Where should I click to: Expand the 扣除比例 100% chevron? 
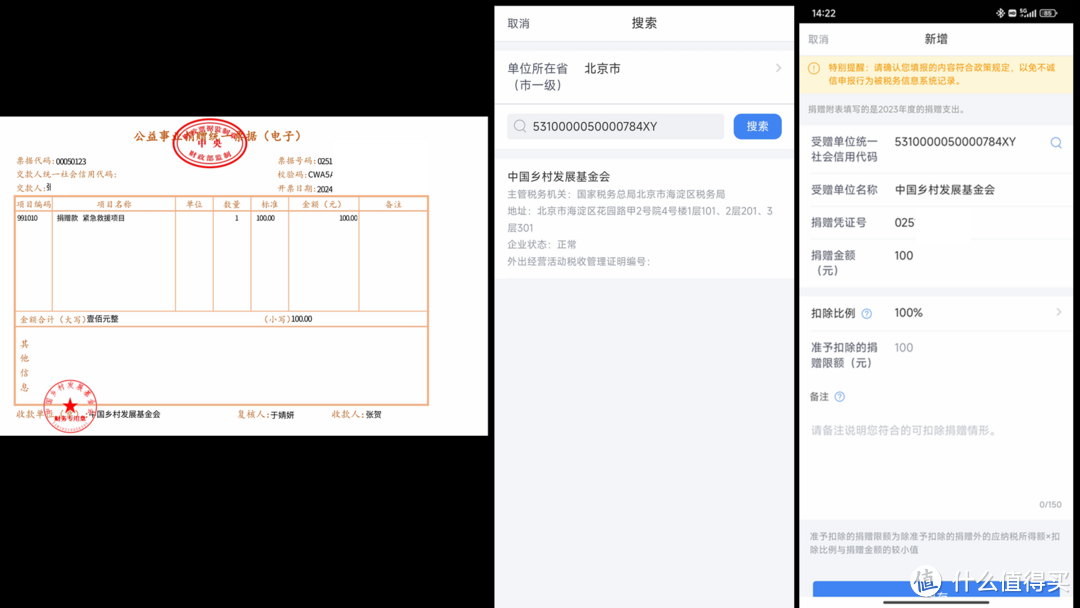(x=1059, y=312)
